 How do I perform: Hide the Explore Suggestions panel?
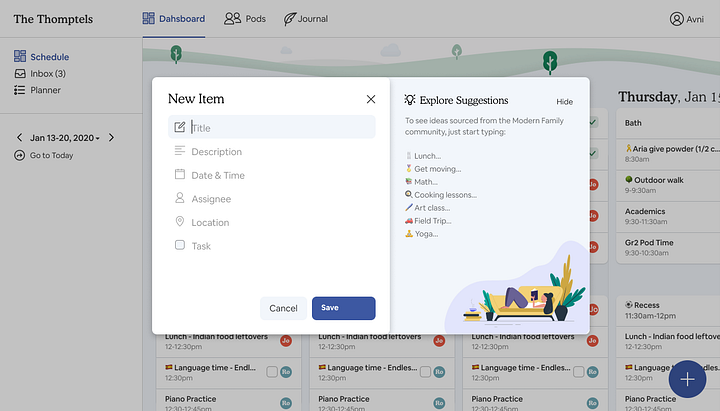[564, 101]
